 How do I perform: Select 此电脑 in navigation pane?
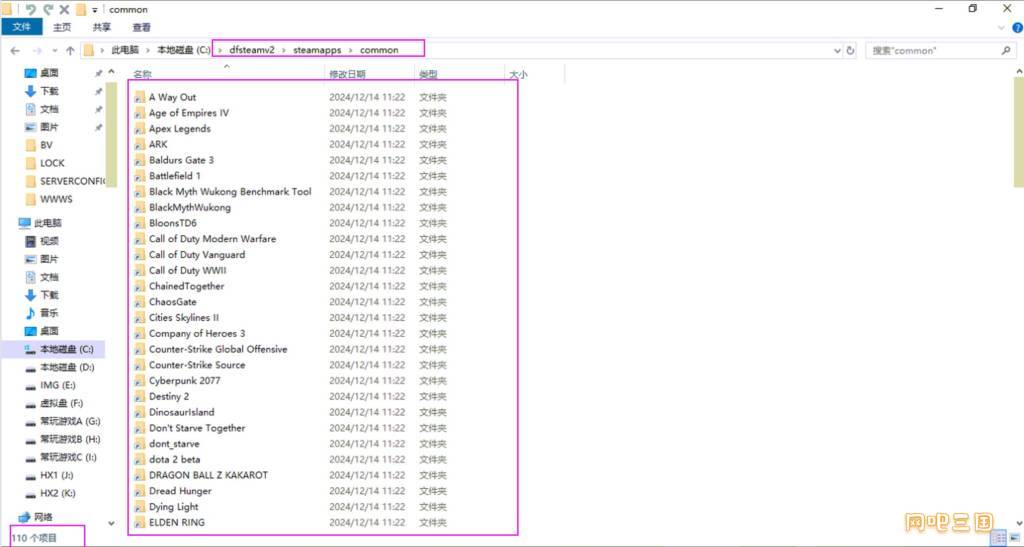[48, 223]
